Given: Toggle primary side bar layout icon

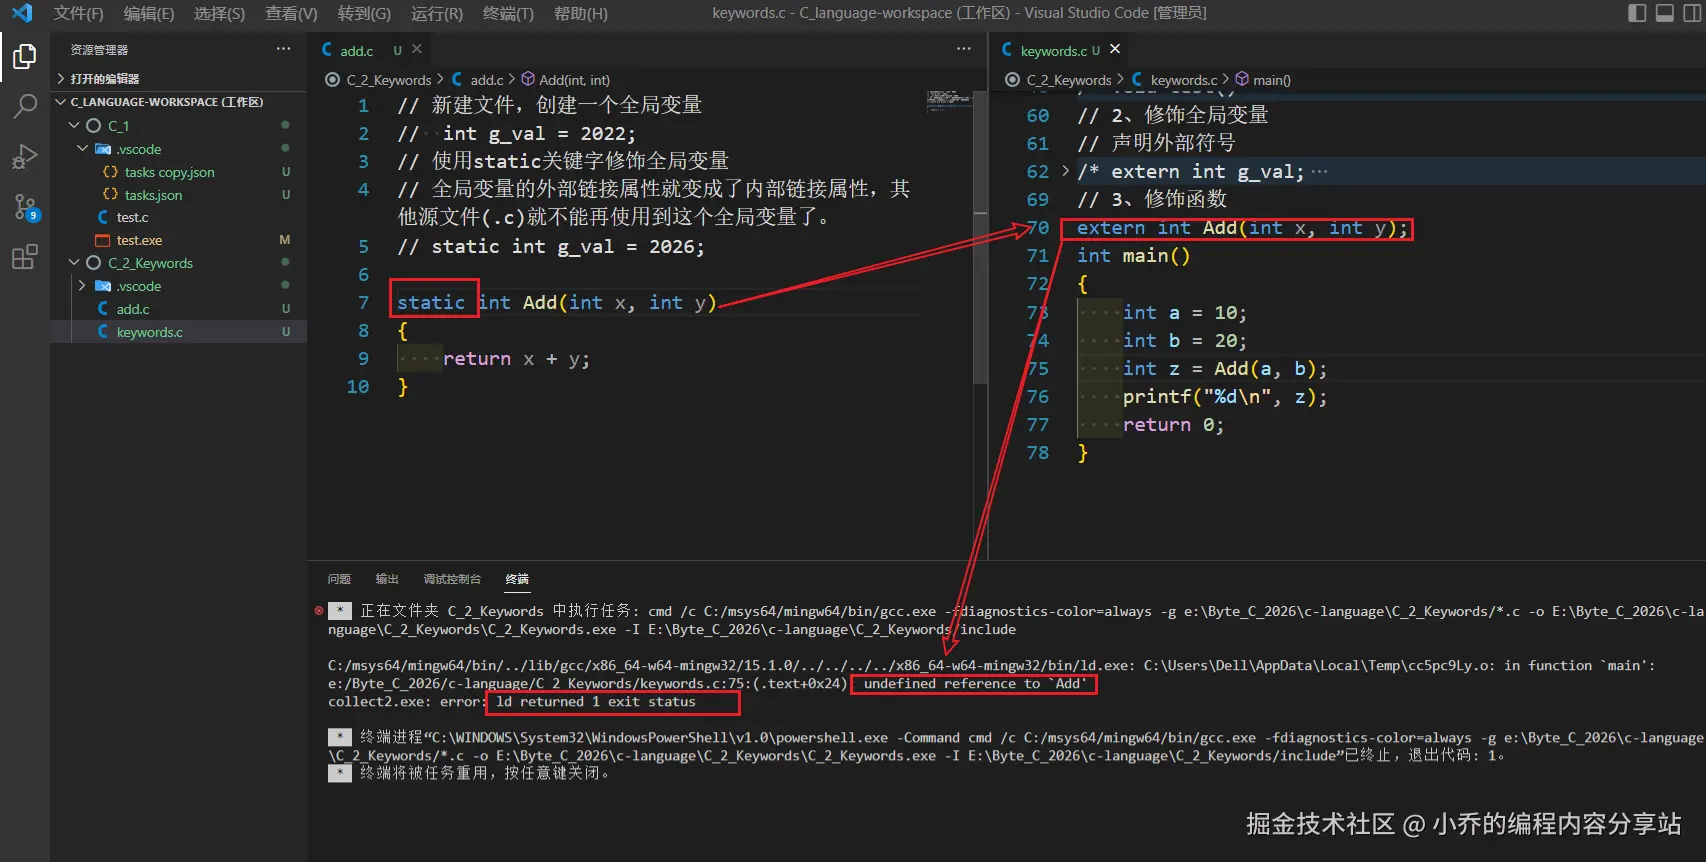Looking at the screenshot, I should point(1637,13).
